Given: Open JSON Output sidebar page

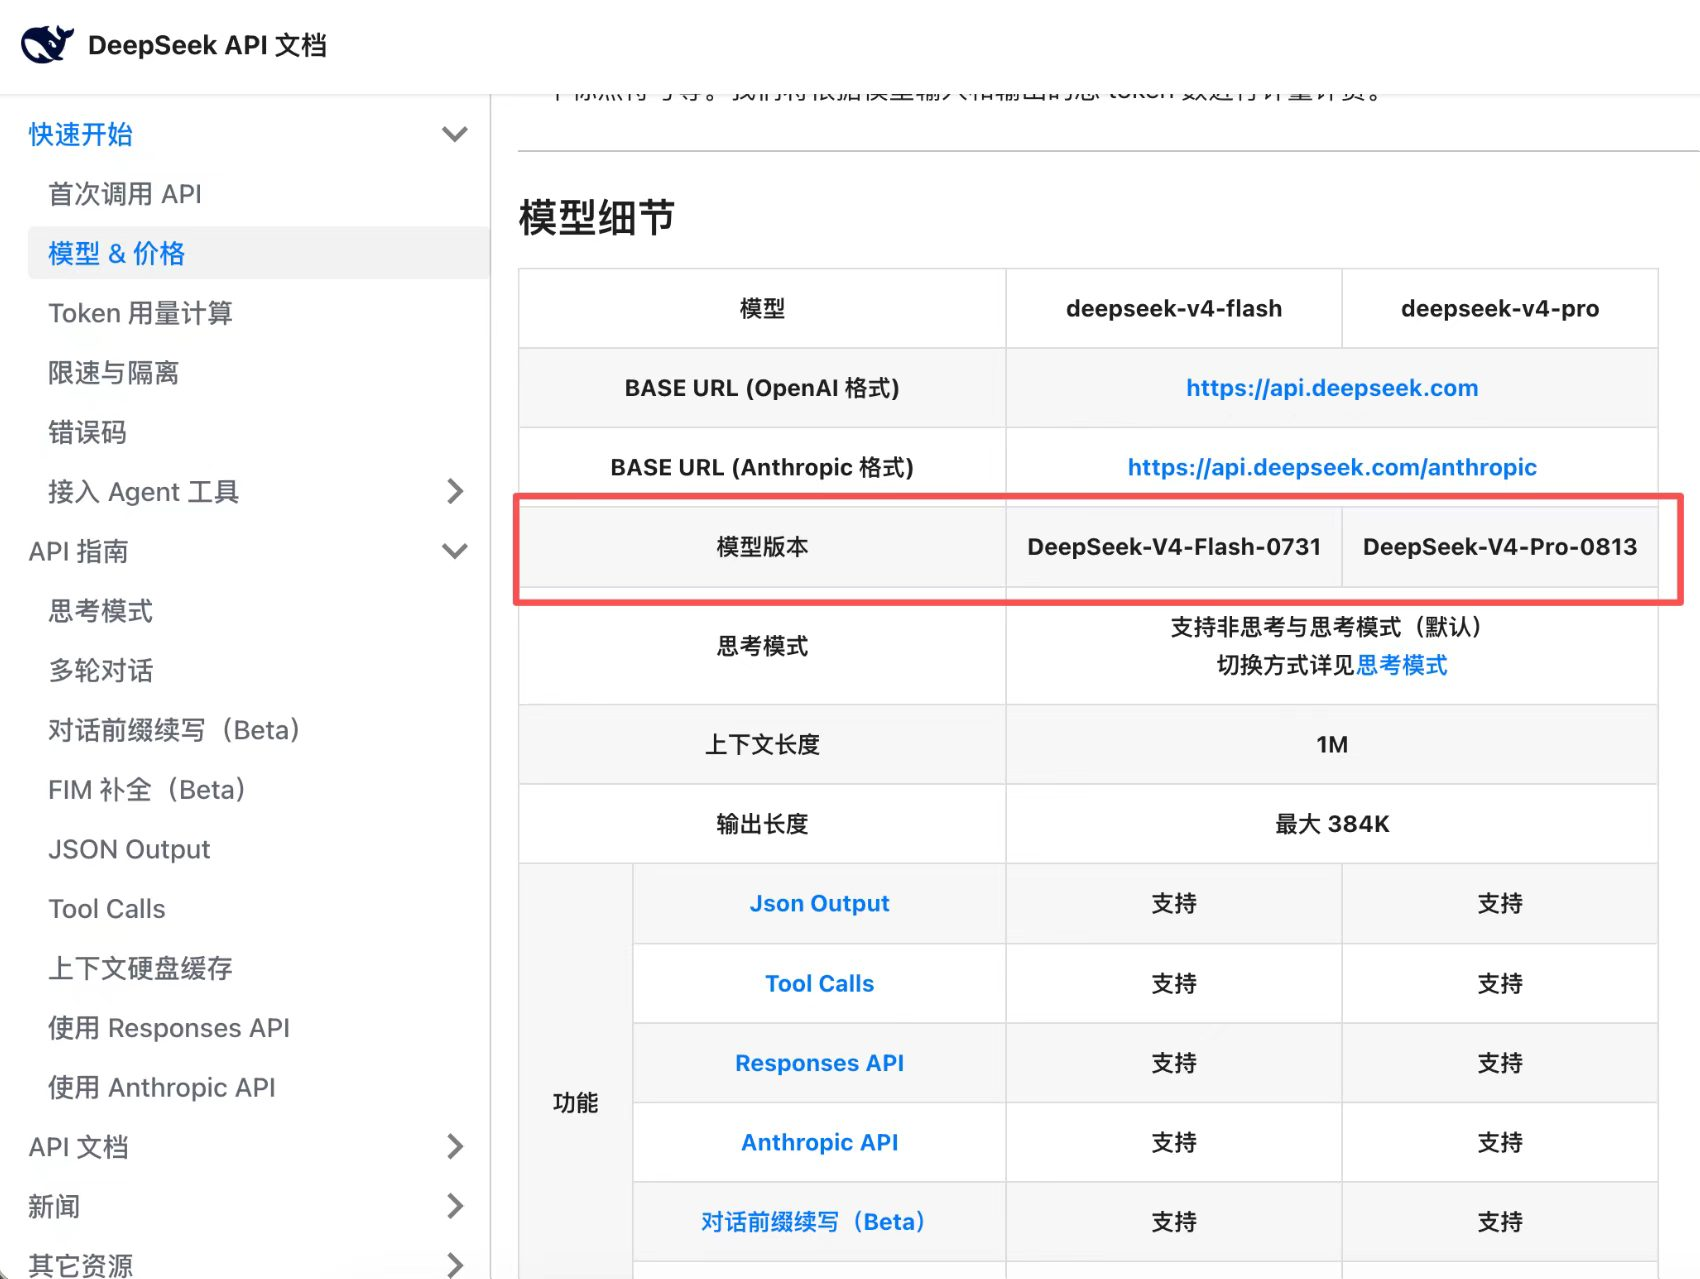Looking at the screenshot, I should pyautogui.click(x=129, y=849).
